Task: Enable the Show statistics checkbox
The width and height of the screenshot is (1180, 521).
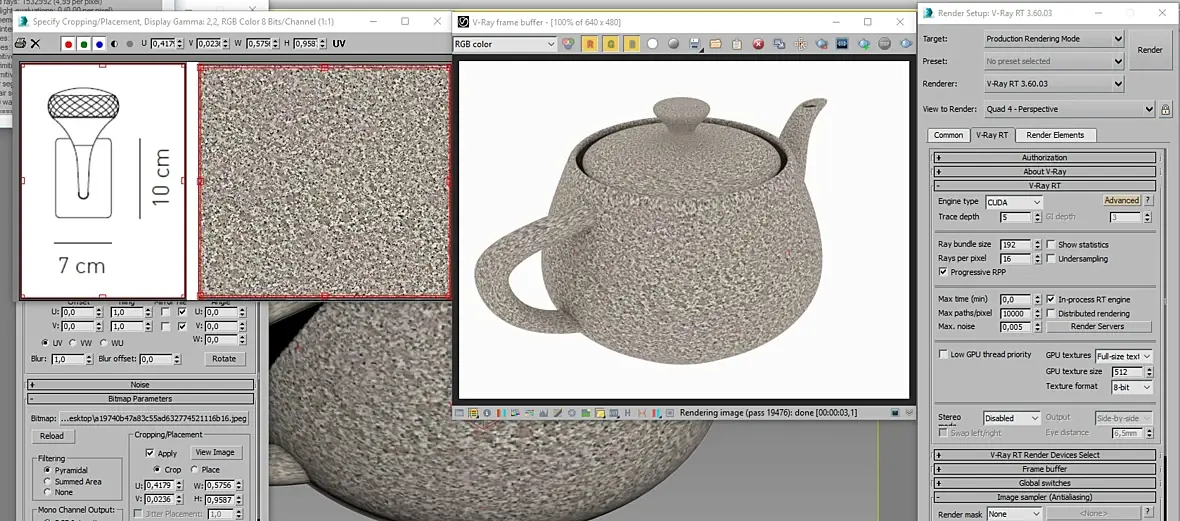Action: [x=1051, y=245]
